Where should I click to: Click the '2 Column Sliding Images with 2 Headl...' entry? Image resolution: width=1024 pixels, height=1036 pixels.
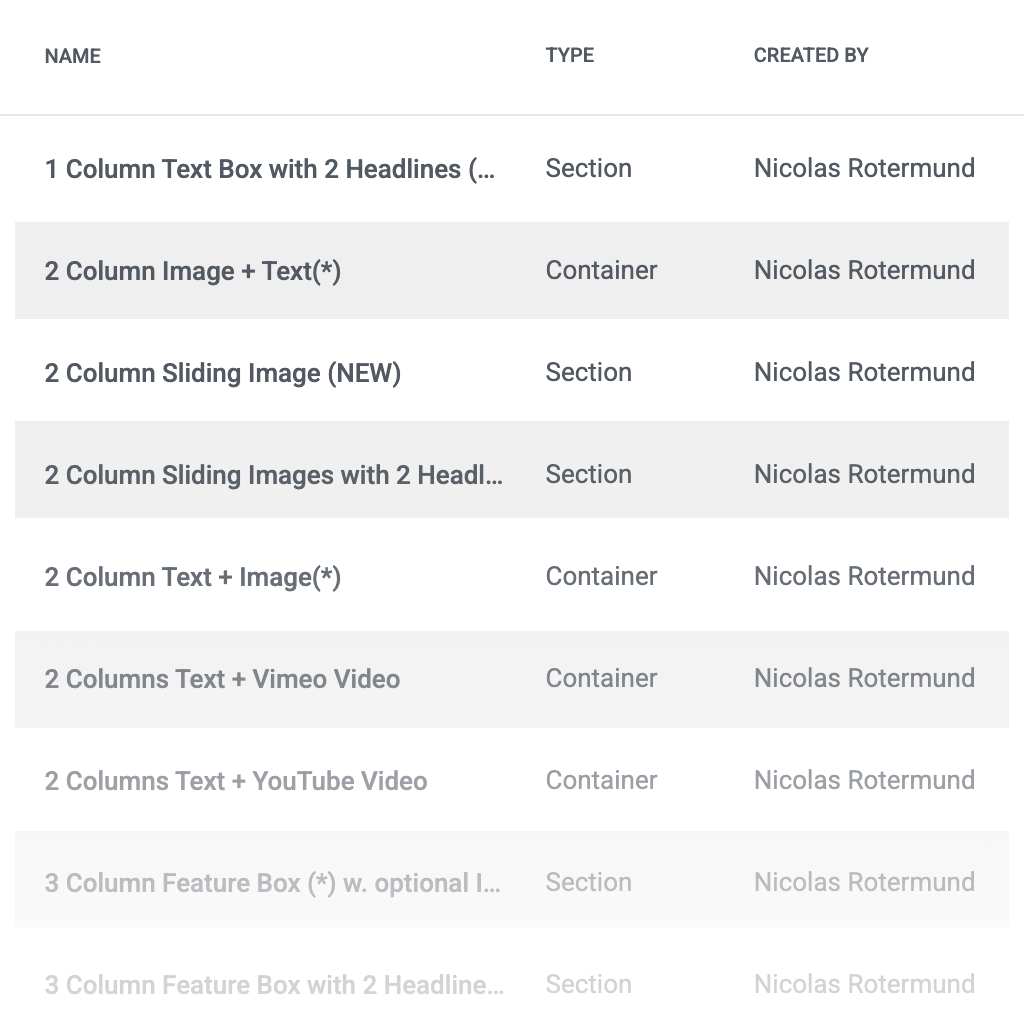click(x=273, y=475)
